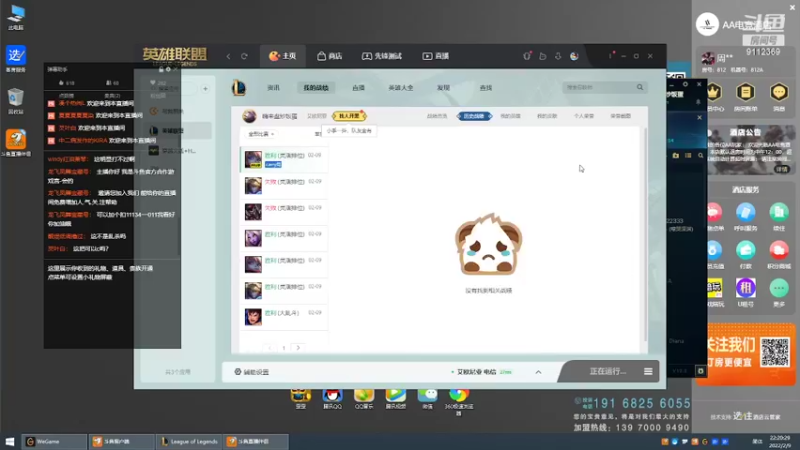
Task: Click the 呼叫服务 call service icon
Action: coord(745,216)
